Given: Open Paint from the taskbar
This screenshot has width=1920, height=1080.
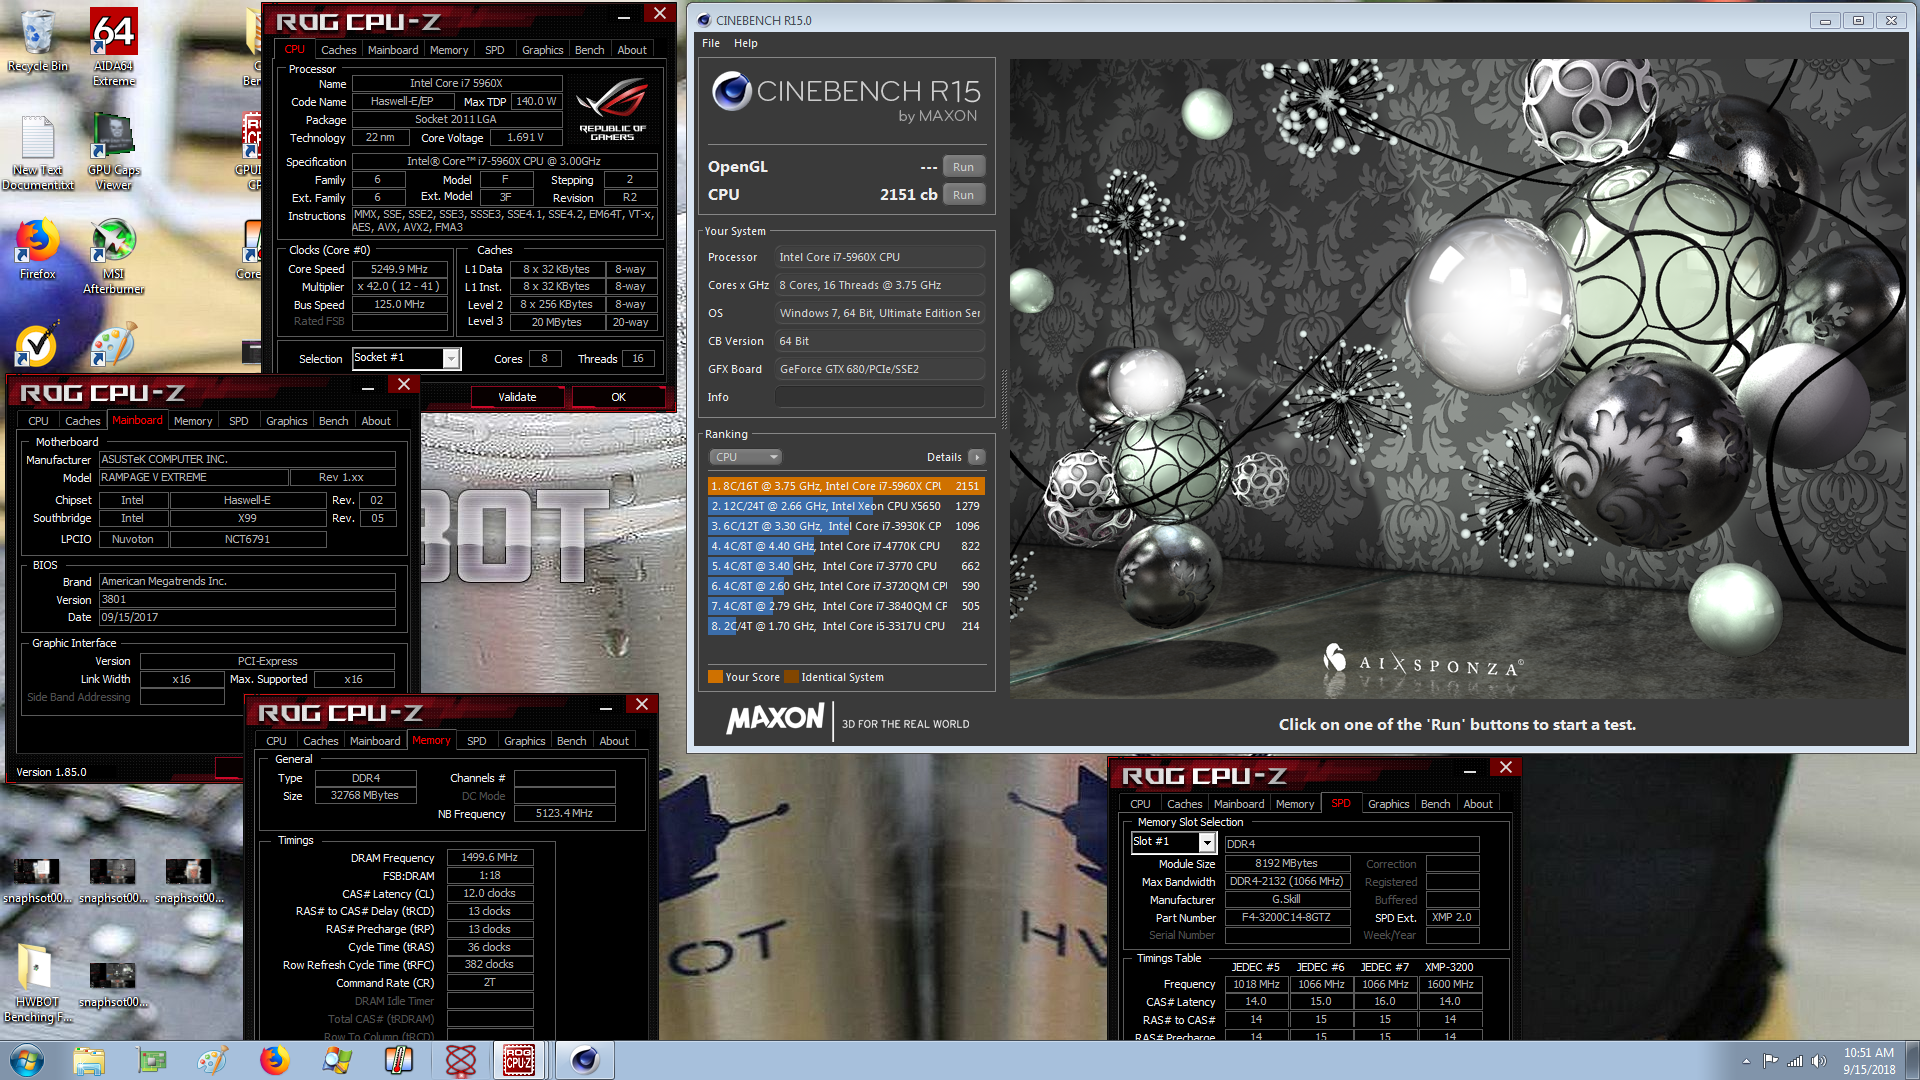Looking at the screenshot, I should click(213, 1060).
